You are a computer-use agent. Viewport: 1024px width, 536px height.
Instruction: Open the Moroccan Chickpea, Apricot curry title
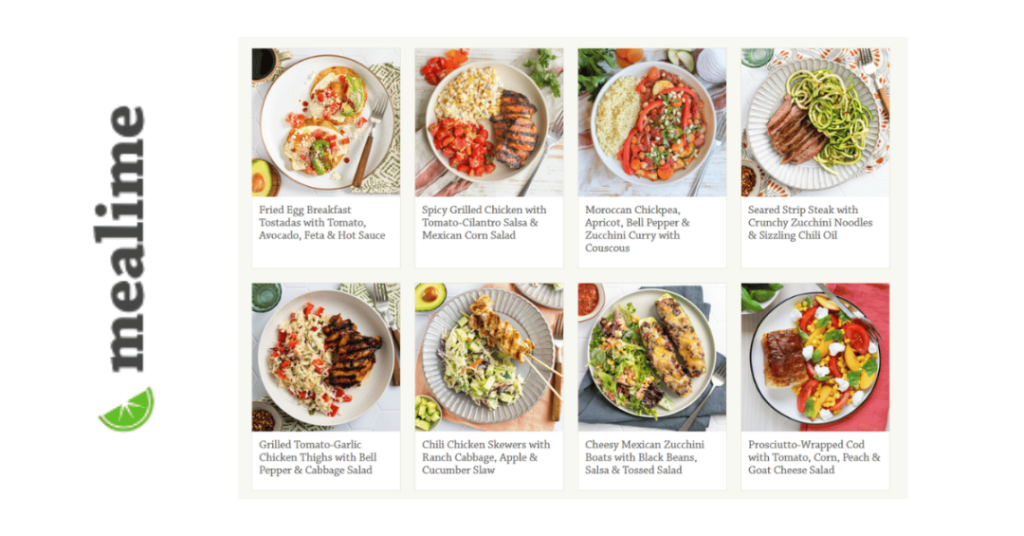637,229
